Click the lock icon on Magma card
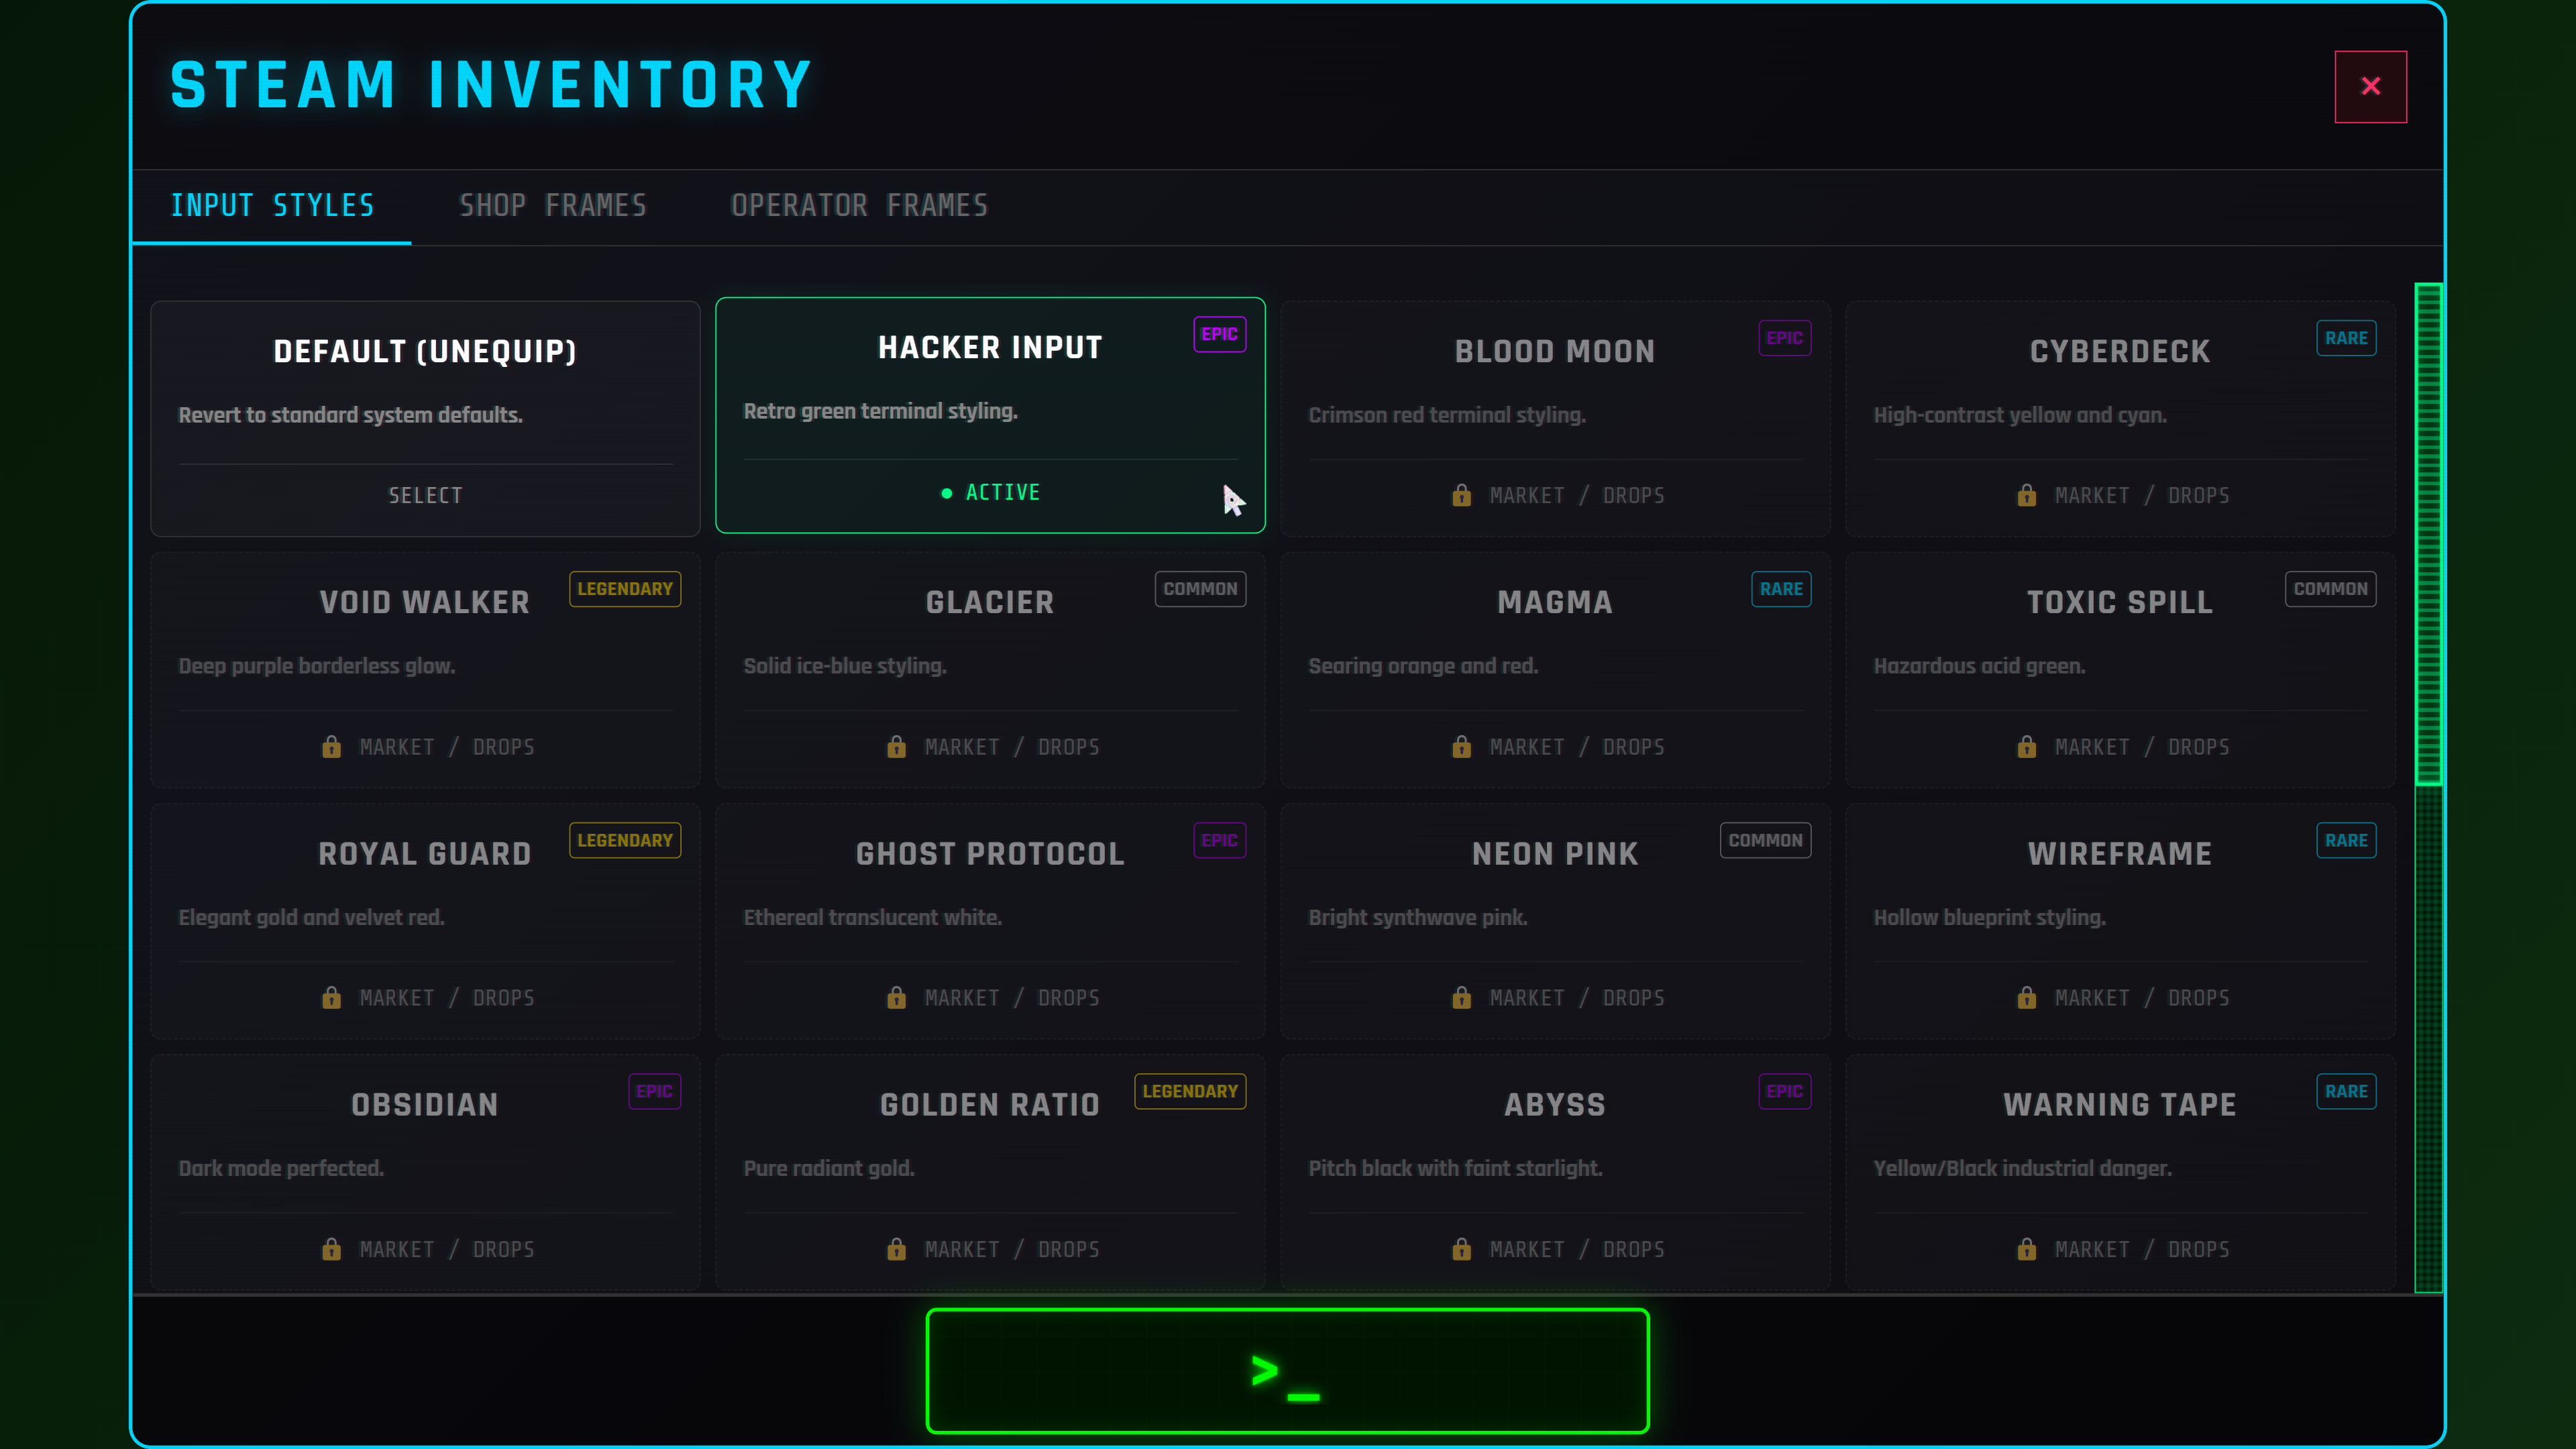Screen dimensions: 2576x1449 point(1461,747)
